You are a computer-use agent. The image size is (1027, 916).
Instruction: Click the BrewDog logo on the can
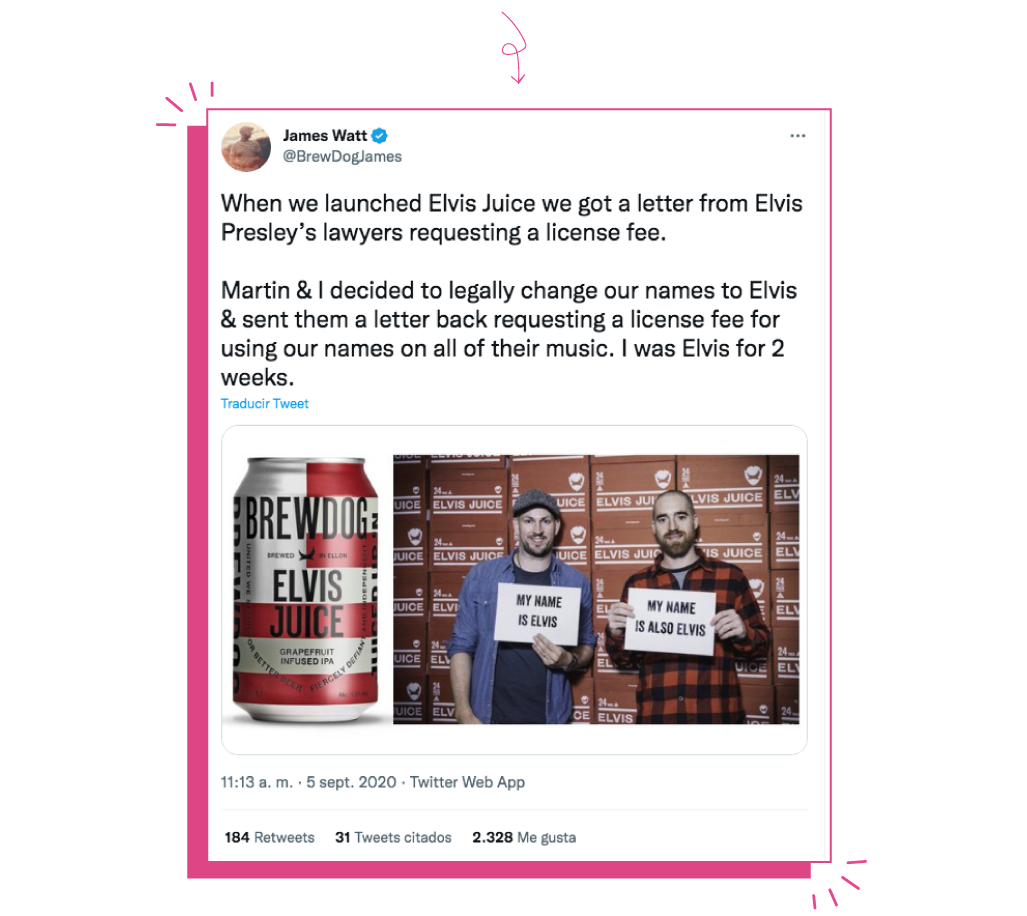(x=305, y=521)
